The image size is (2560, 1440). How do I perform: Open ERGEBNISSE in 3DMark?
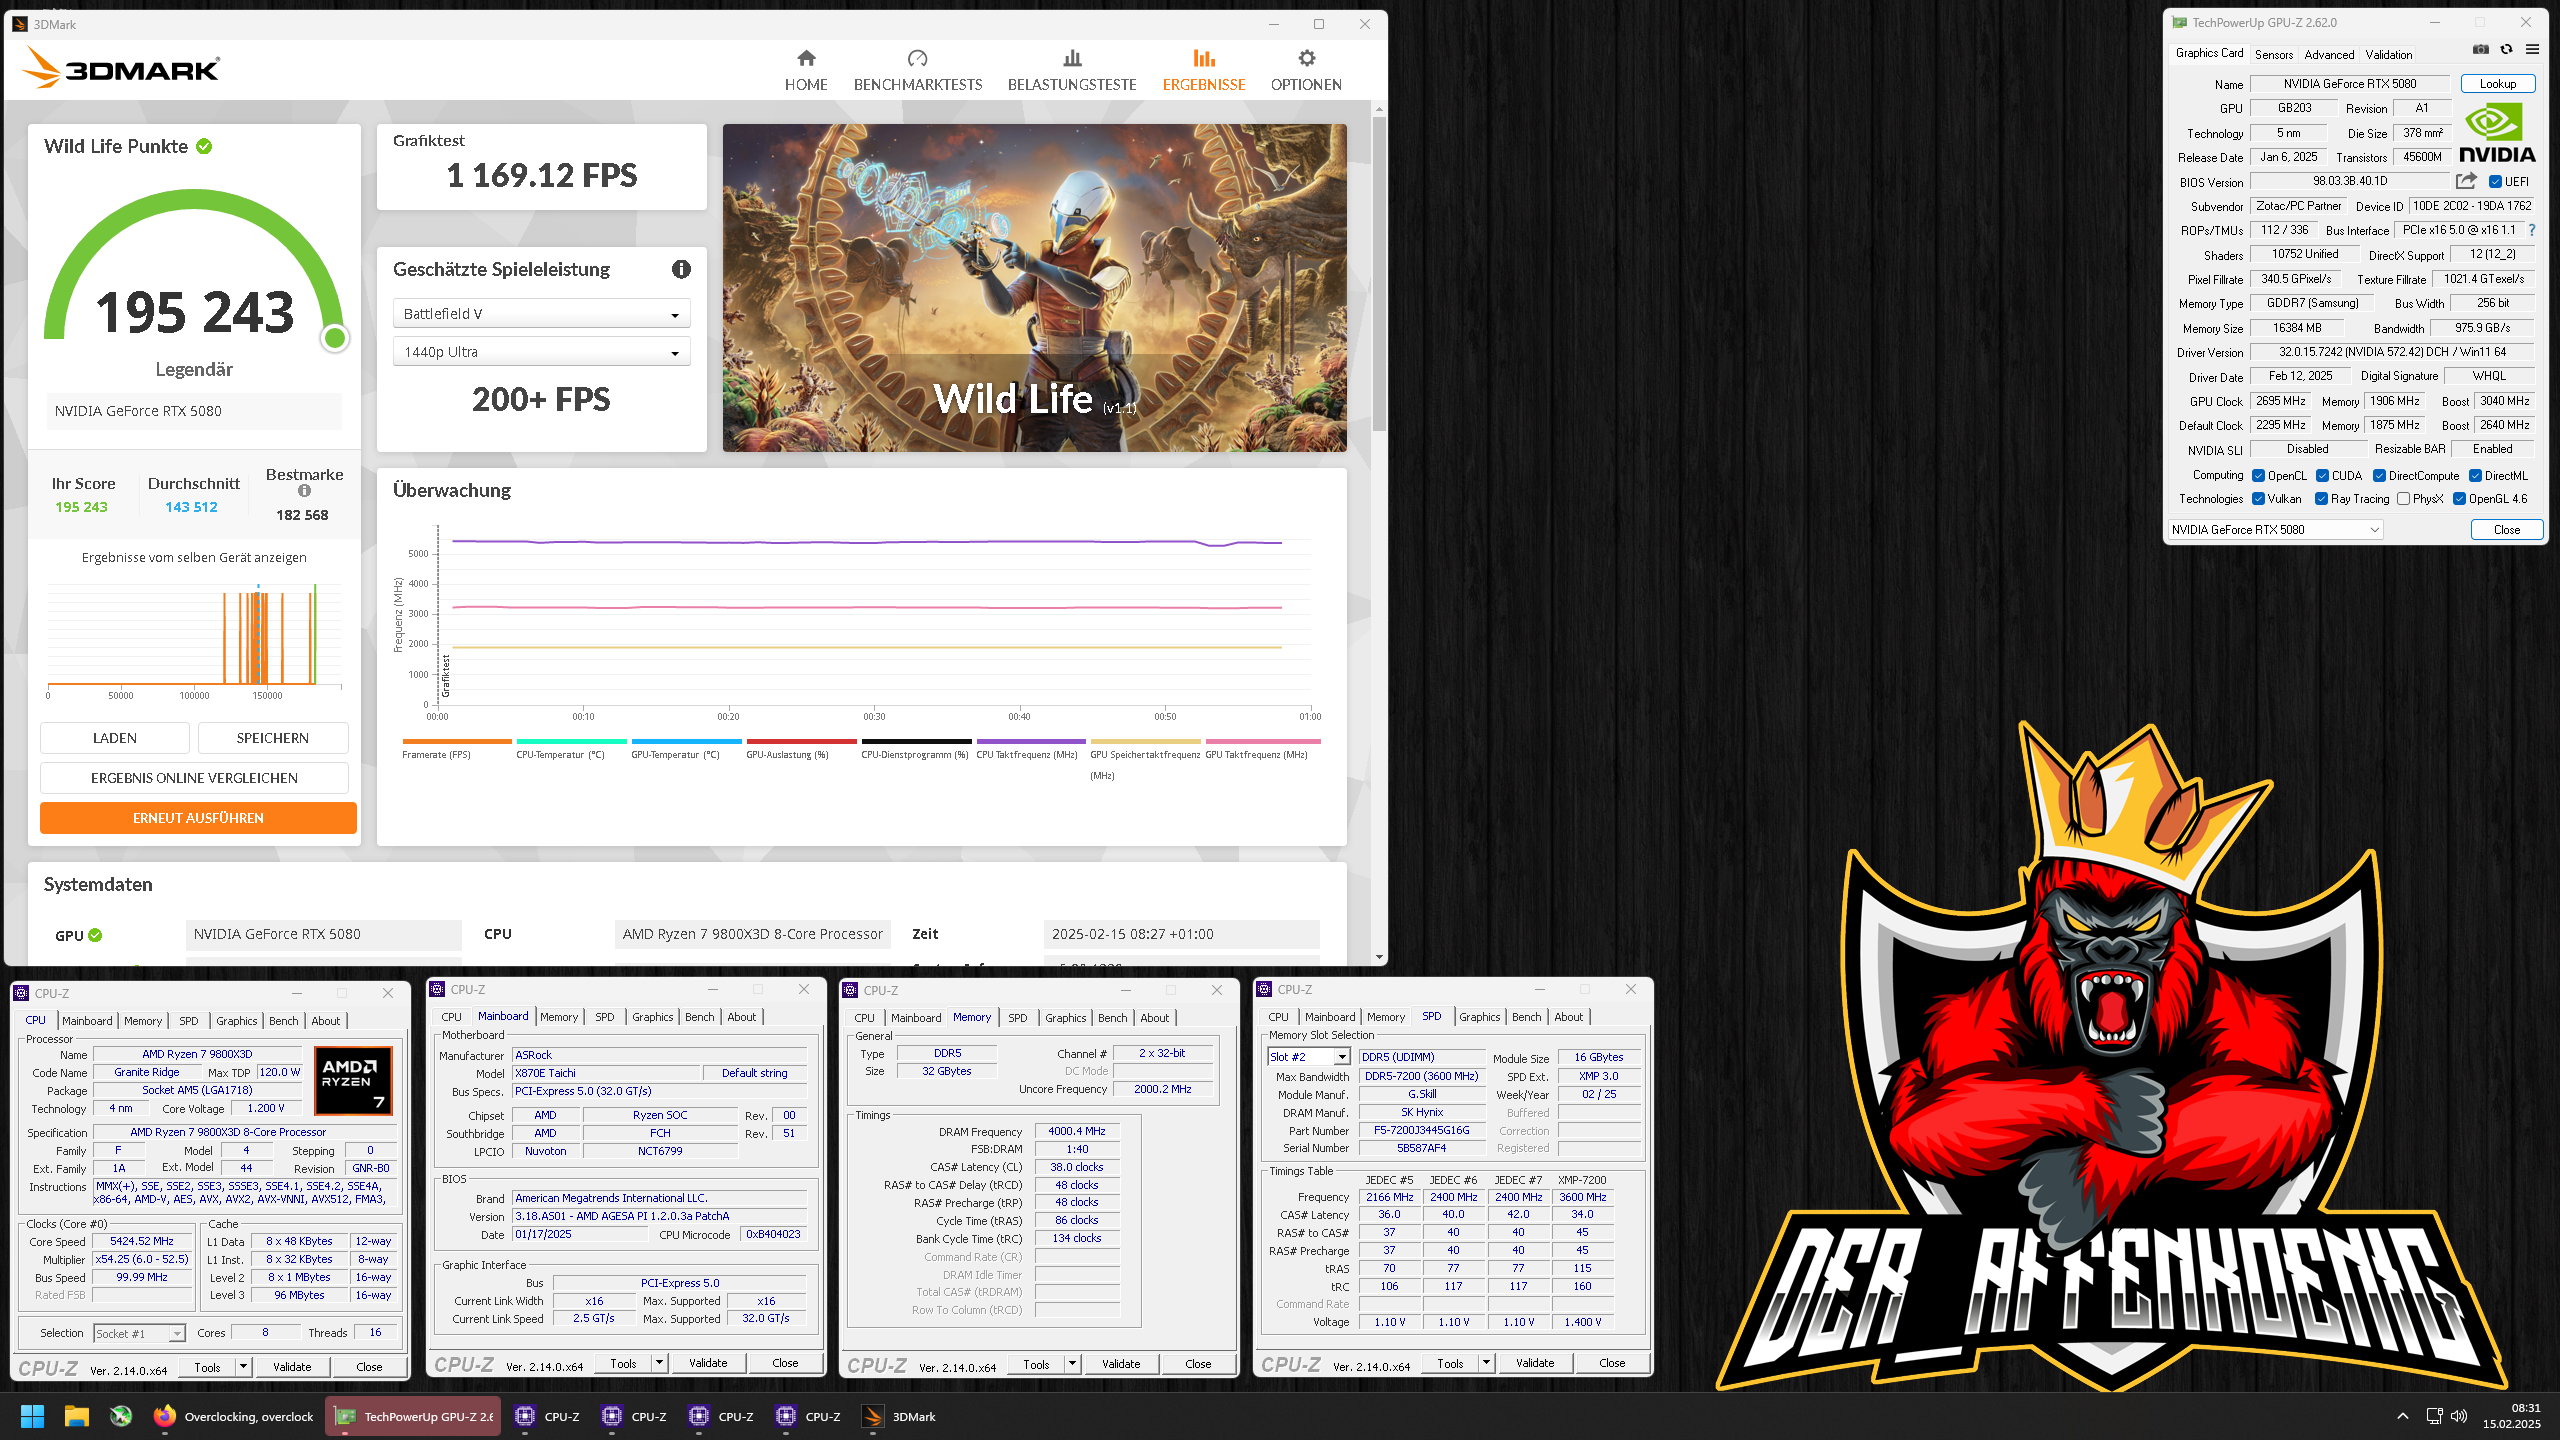tap(1203, 70)
